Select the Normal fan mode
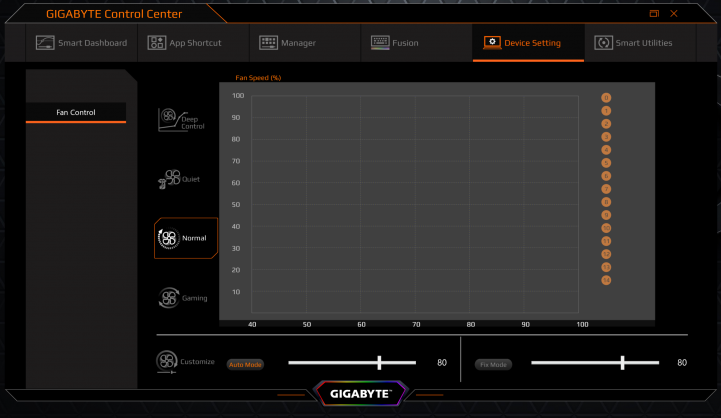 click(186, 238)
